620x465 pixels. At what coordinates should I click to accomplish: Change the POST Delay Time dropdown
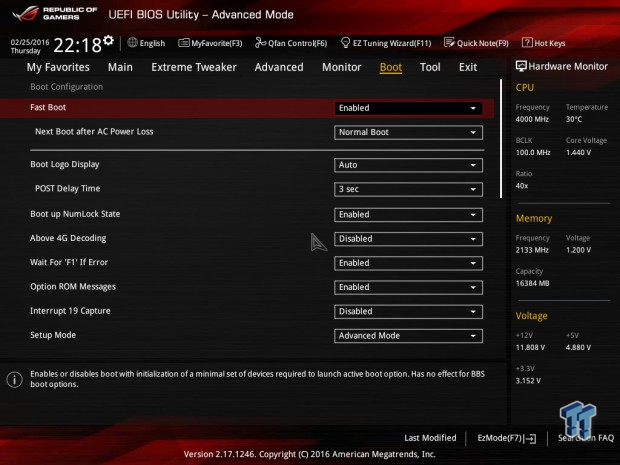pos(408,189)
